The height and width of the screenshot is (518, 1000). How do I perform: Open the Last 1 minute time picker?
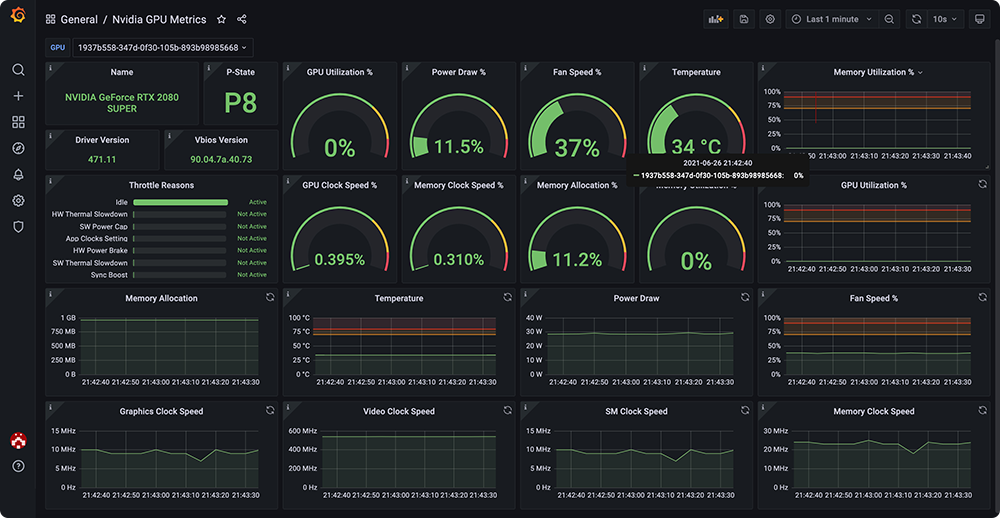[x=832, y=19]
